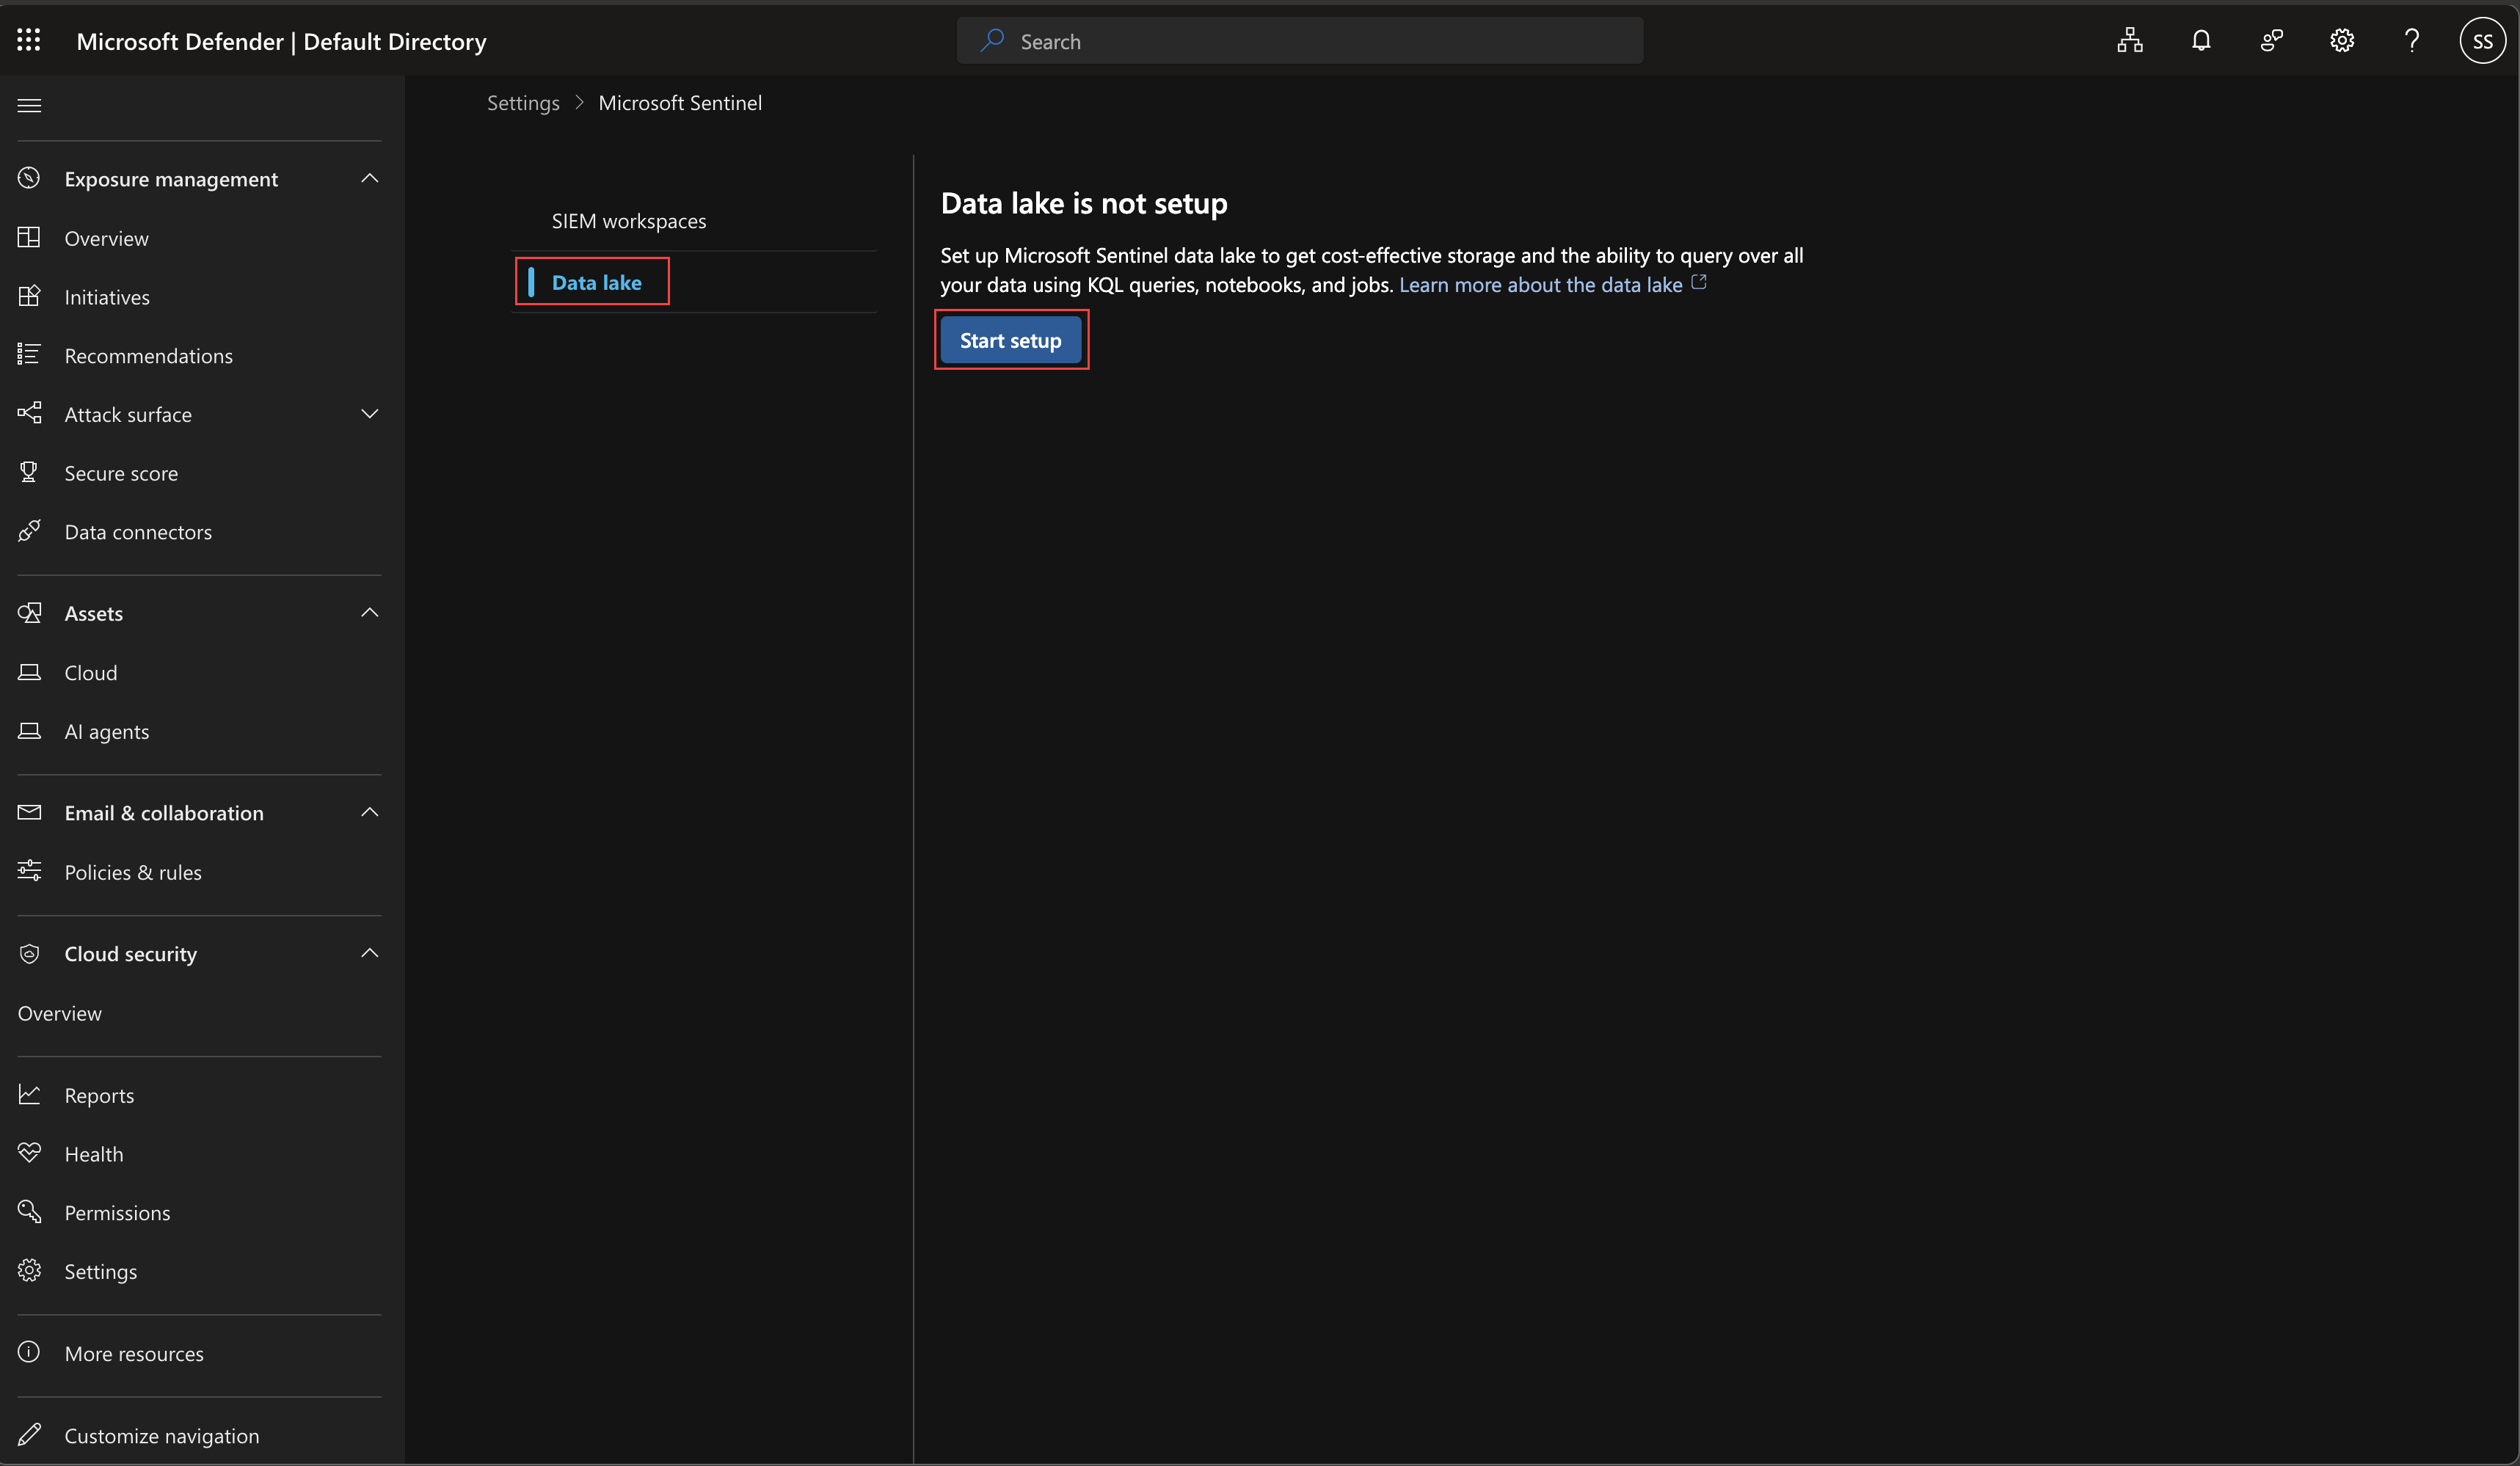The image size is (2520, 1466).
Task: Click the More resources info icon
Action: (29, 1352)
